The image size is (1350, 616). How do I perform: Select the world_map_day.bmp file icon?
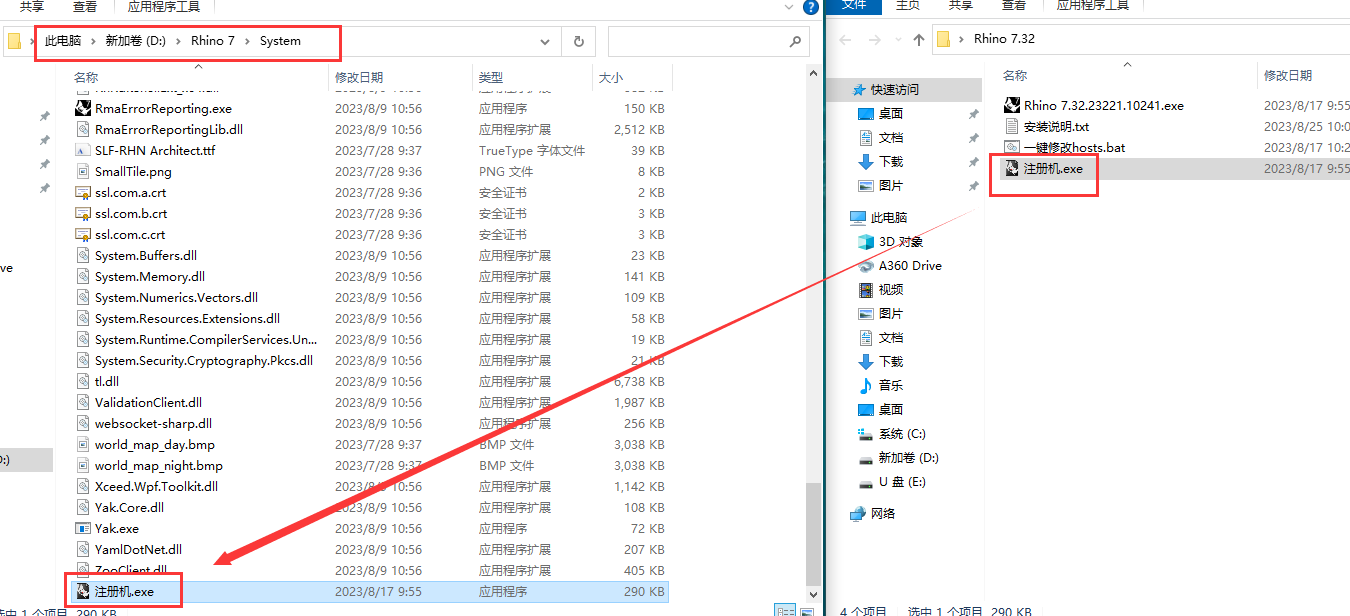[83, 444]
